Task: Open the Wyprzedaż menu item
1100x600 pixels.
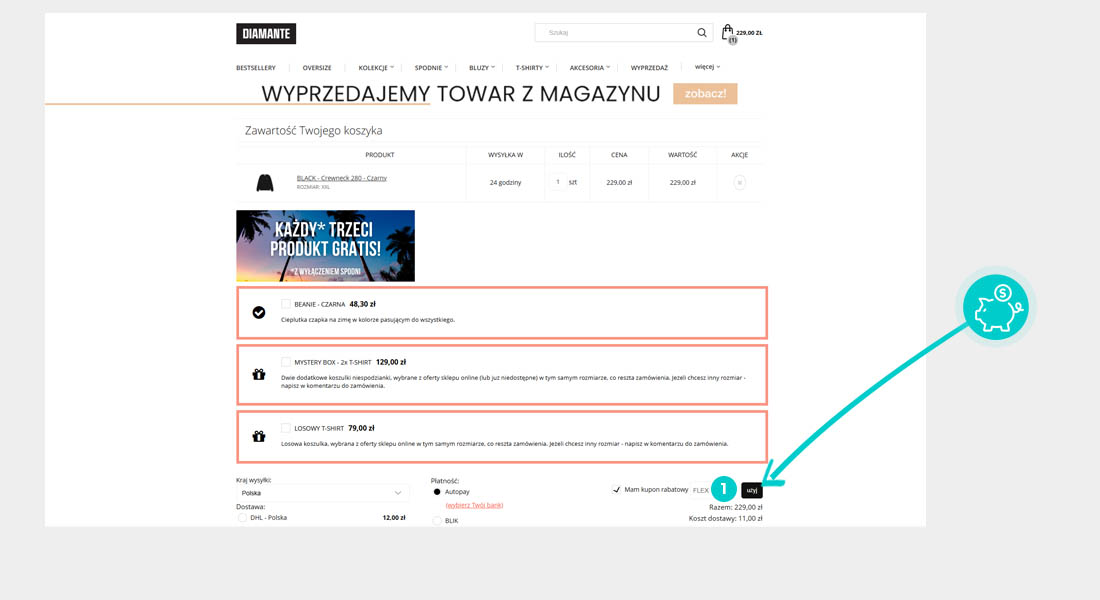Action: point(649,67)
